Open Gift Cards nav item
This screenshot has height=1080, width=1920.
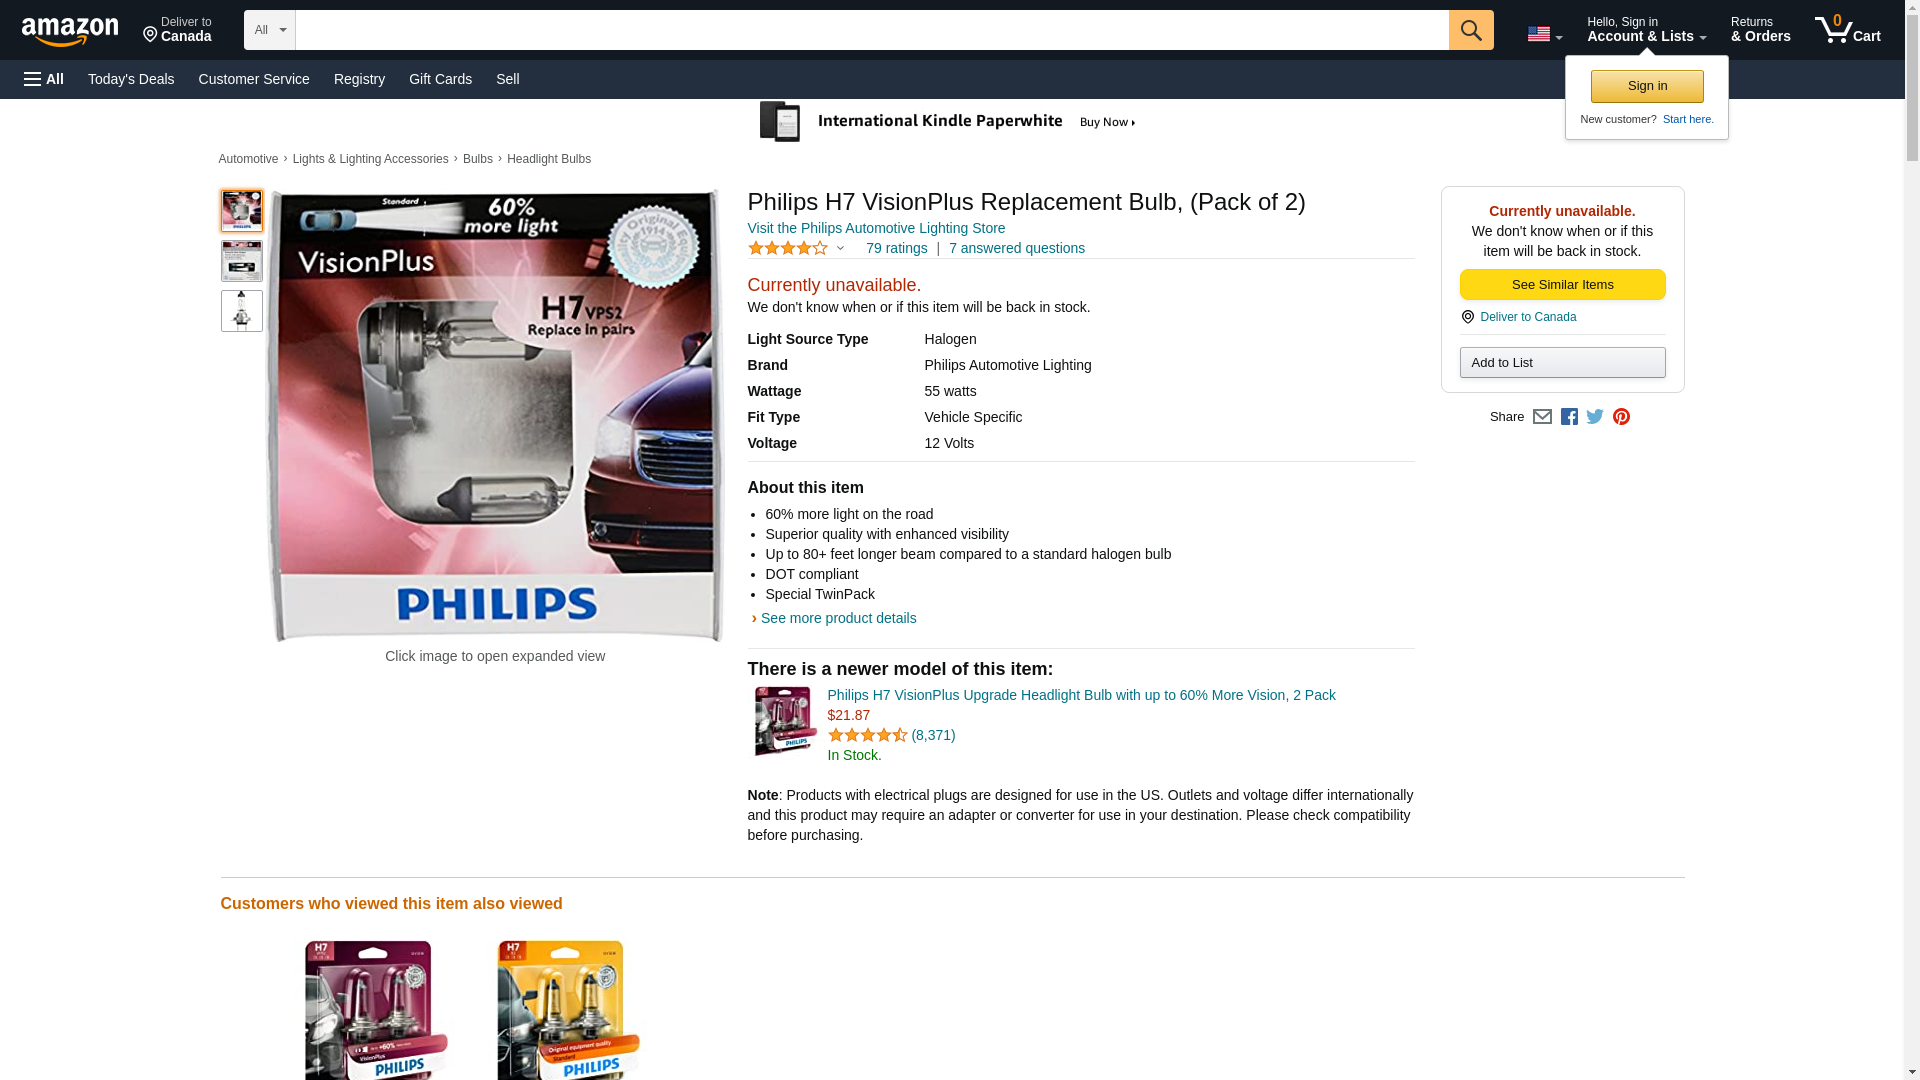pyautogui.click(x=440, y=79)
